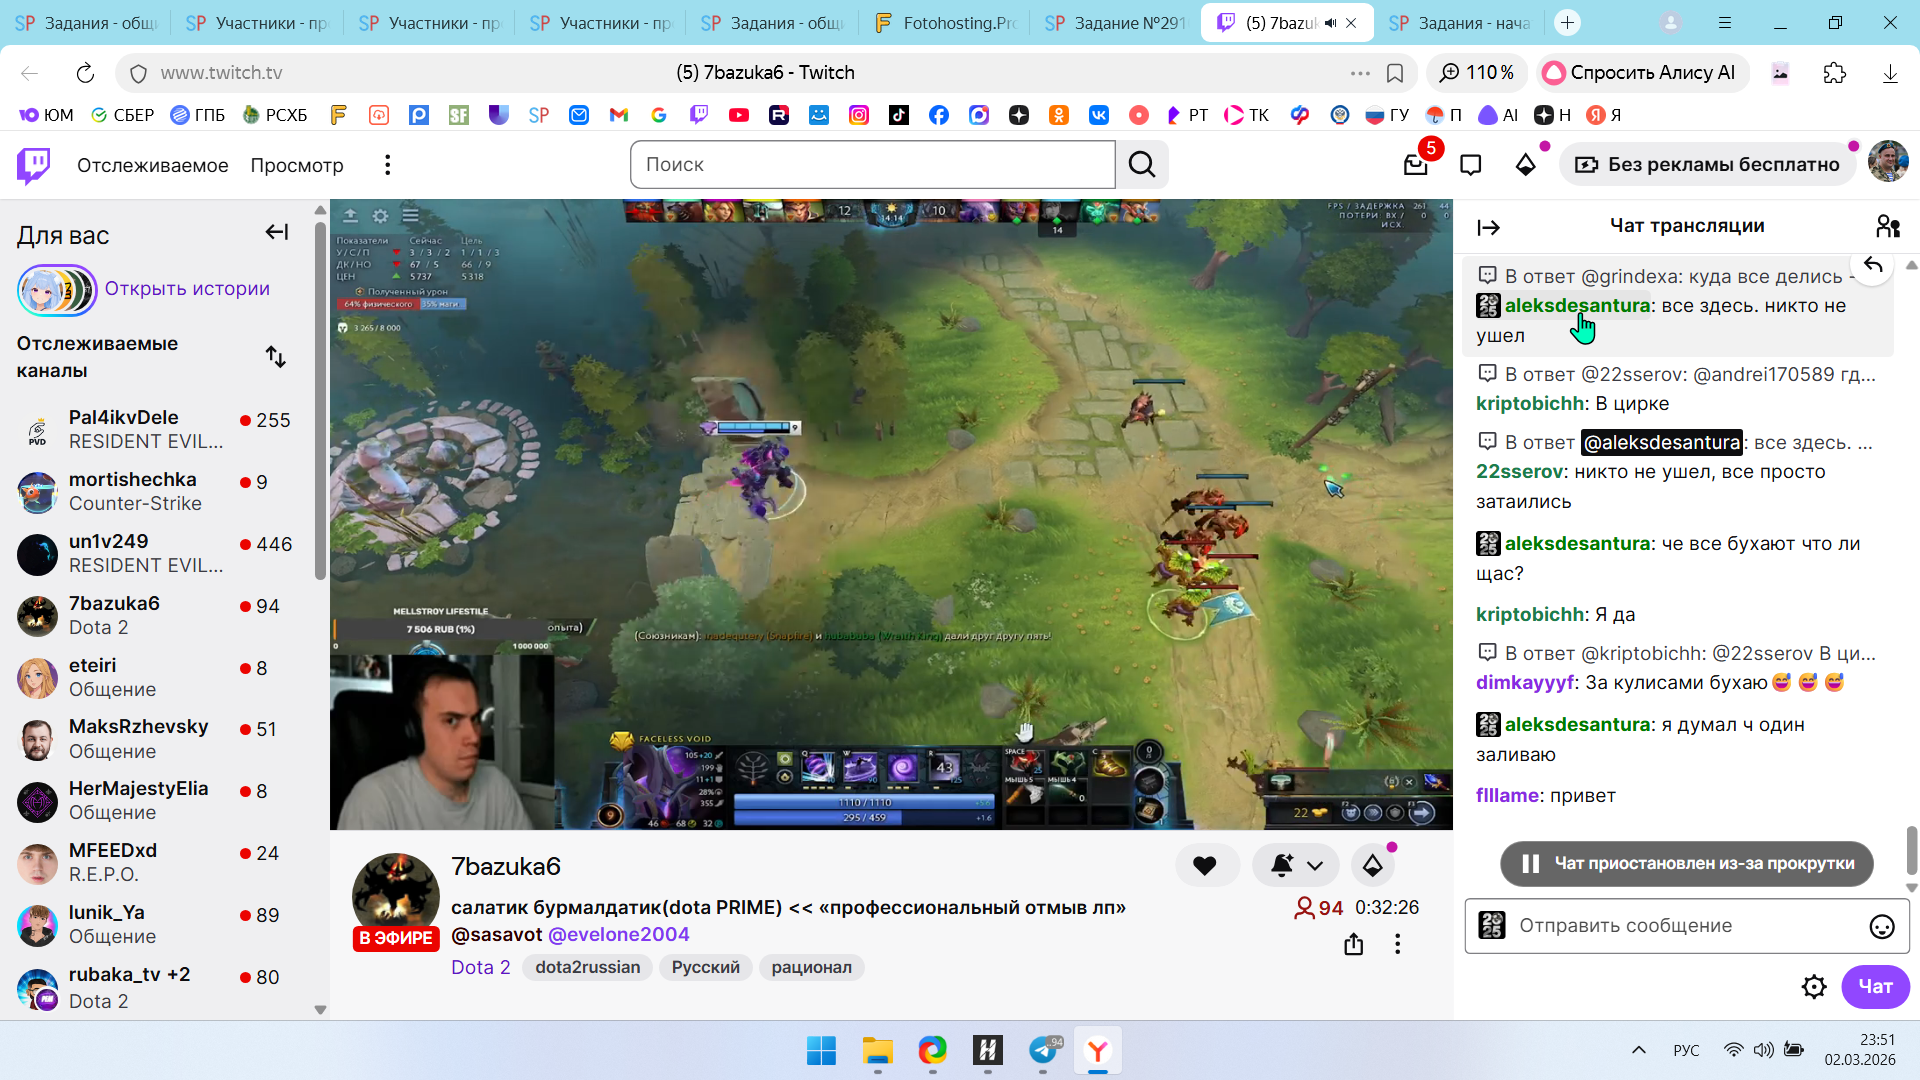Open whispers speech bubble icon
The width and height of the screenshot is (1920, 1080).
coord(1470,165)
